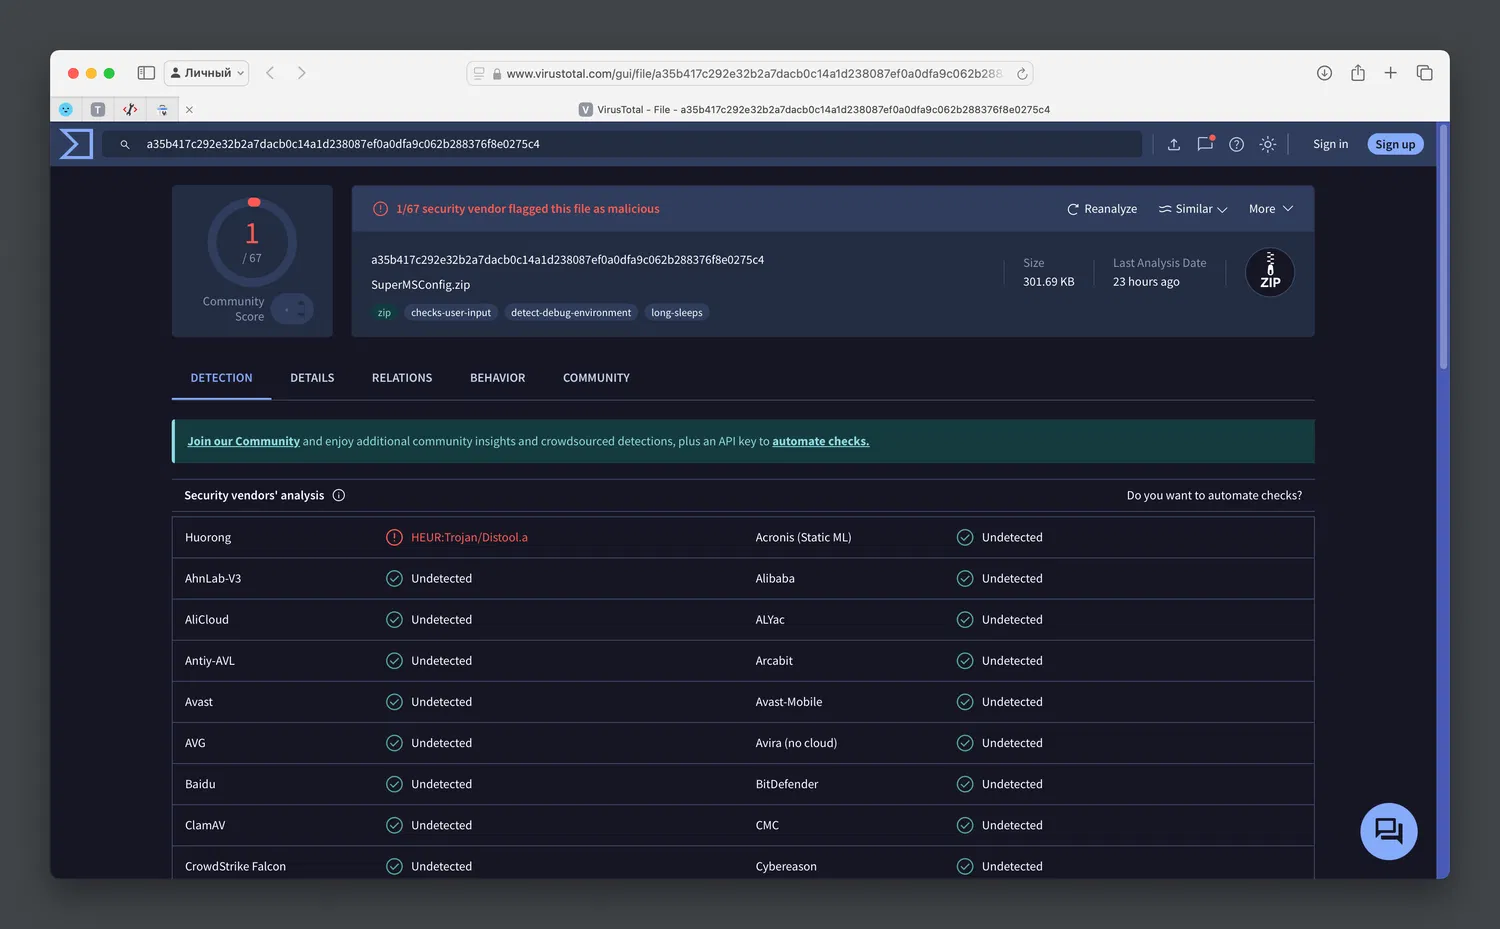This screenshot has width=1500, height=929.
Task: Open the help question mark icon
Action: [1236, 144]
